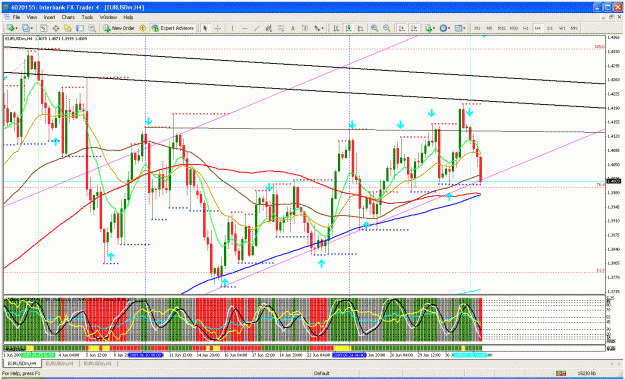This screenshot has width=625, height=379.
Task: Show the Market Watch window
Action: click(43, 28)
